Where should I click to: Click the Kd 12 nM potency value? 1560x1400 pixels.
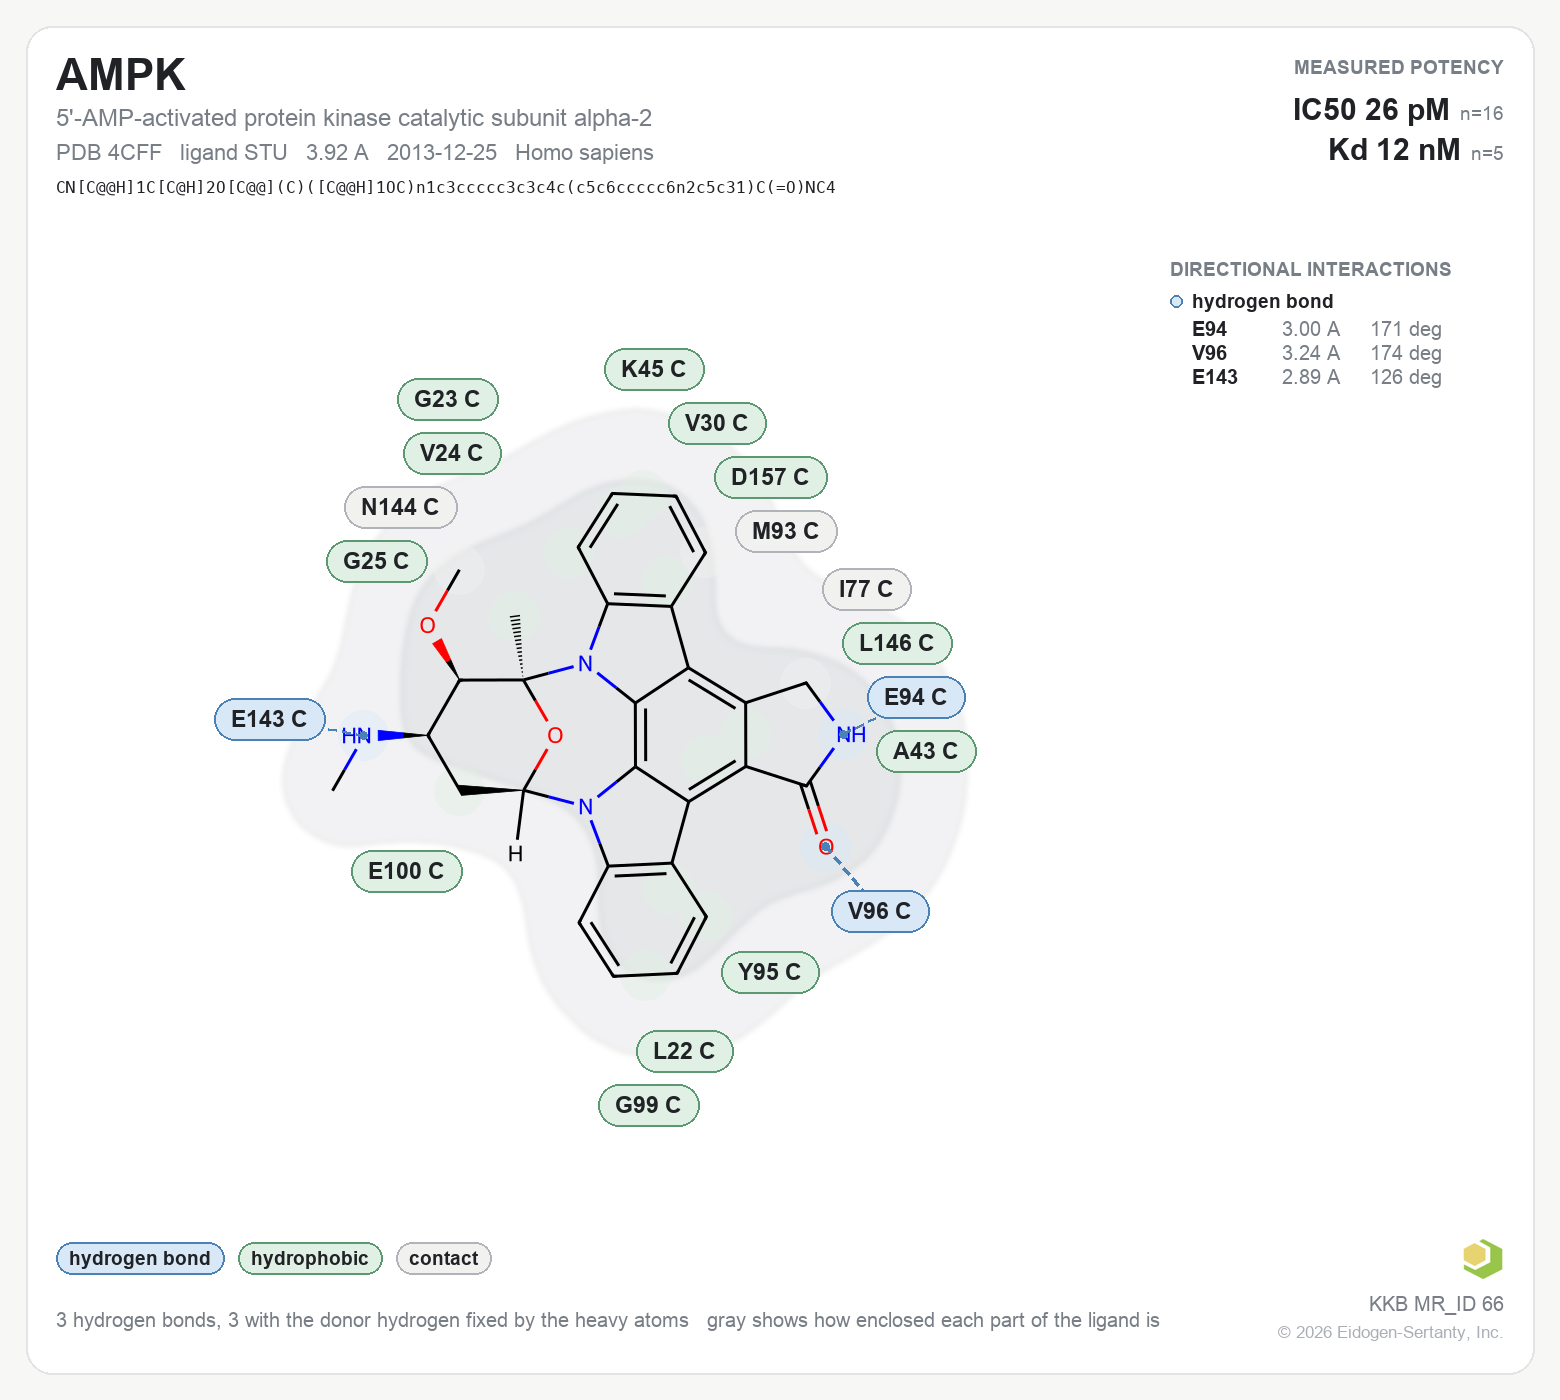pyautogui.click(x=1394, y=150)
